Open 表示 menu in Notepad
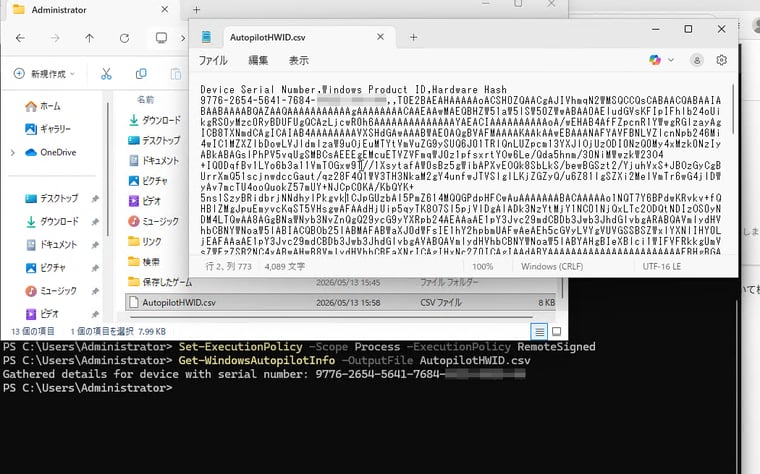The height and width of the screenshot is (474, 760). pos(299,61)
